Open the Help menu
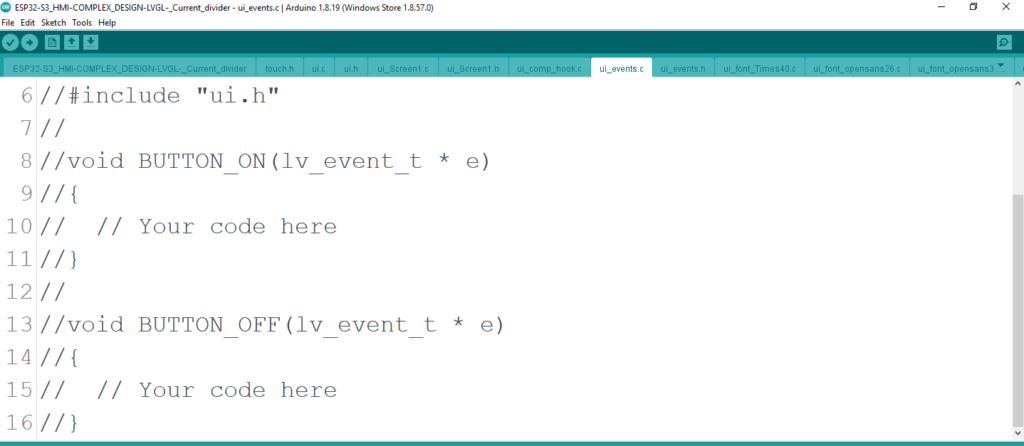The height and width of the screenshot is (446, 1024). [107, 22]
